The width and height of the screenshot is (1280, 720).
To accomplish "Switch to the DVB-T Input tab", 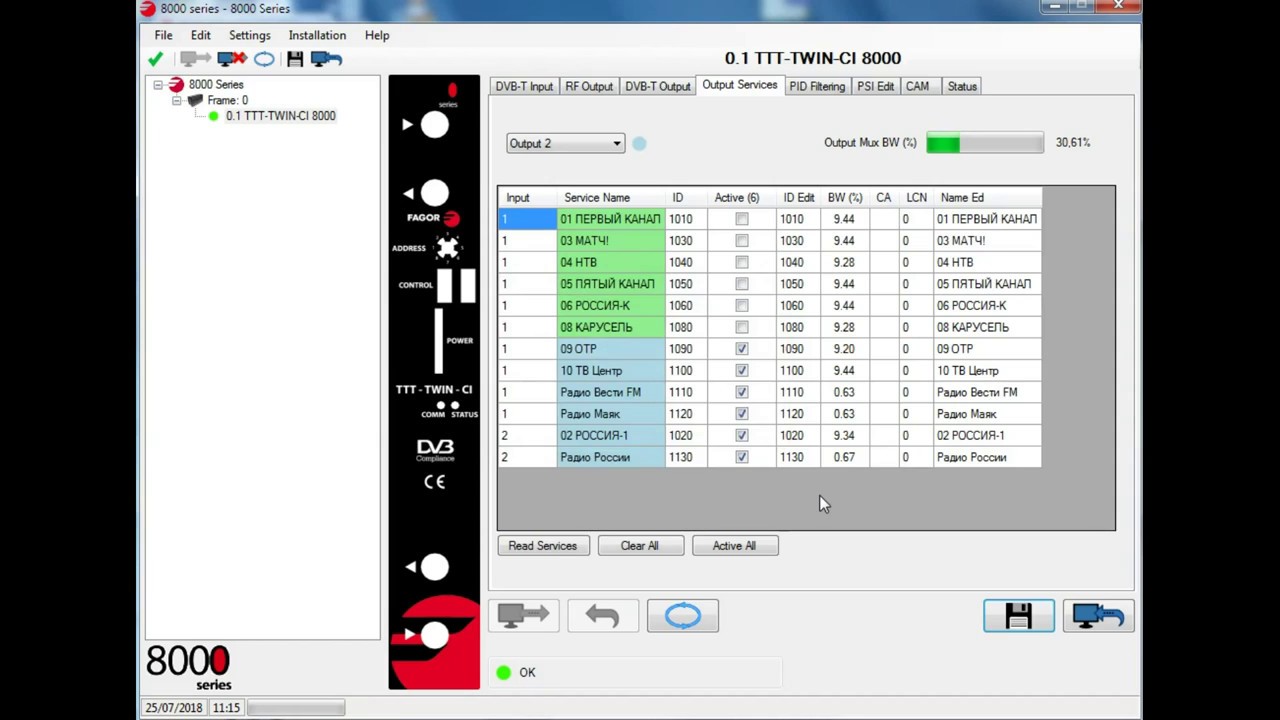I will (524, 87).
